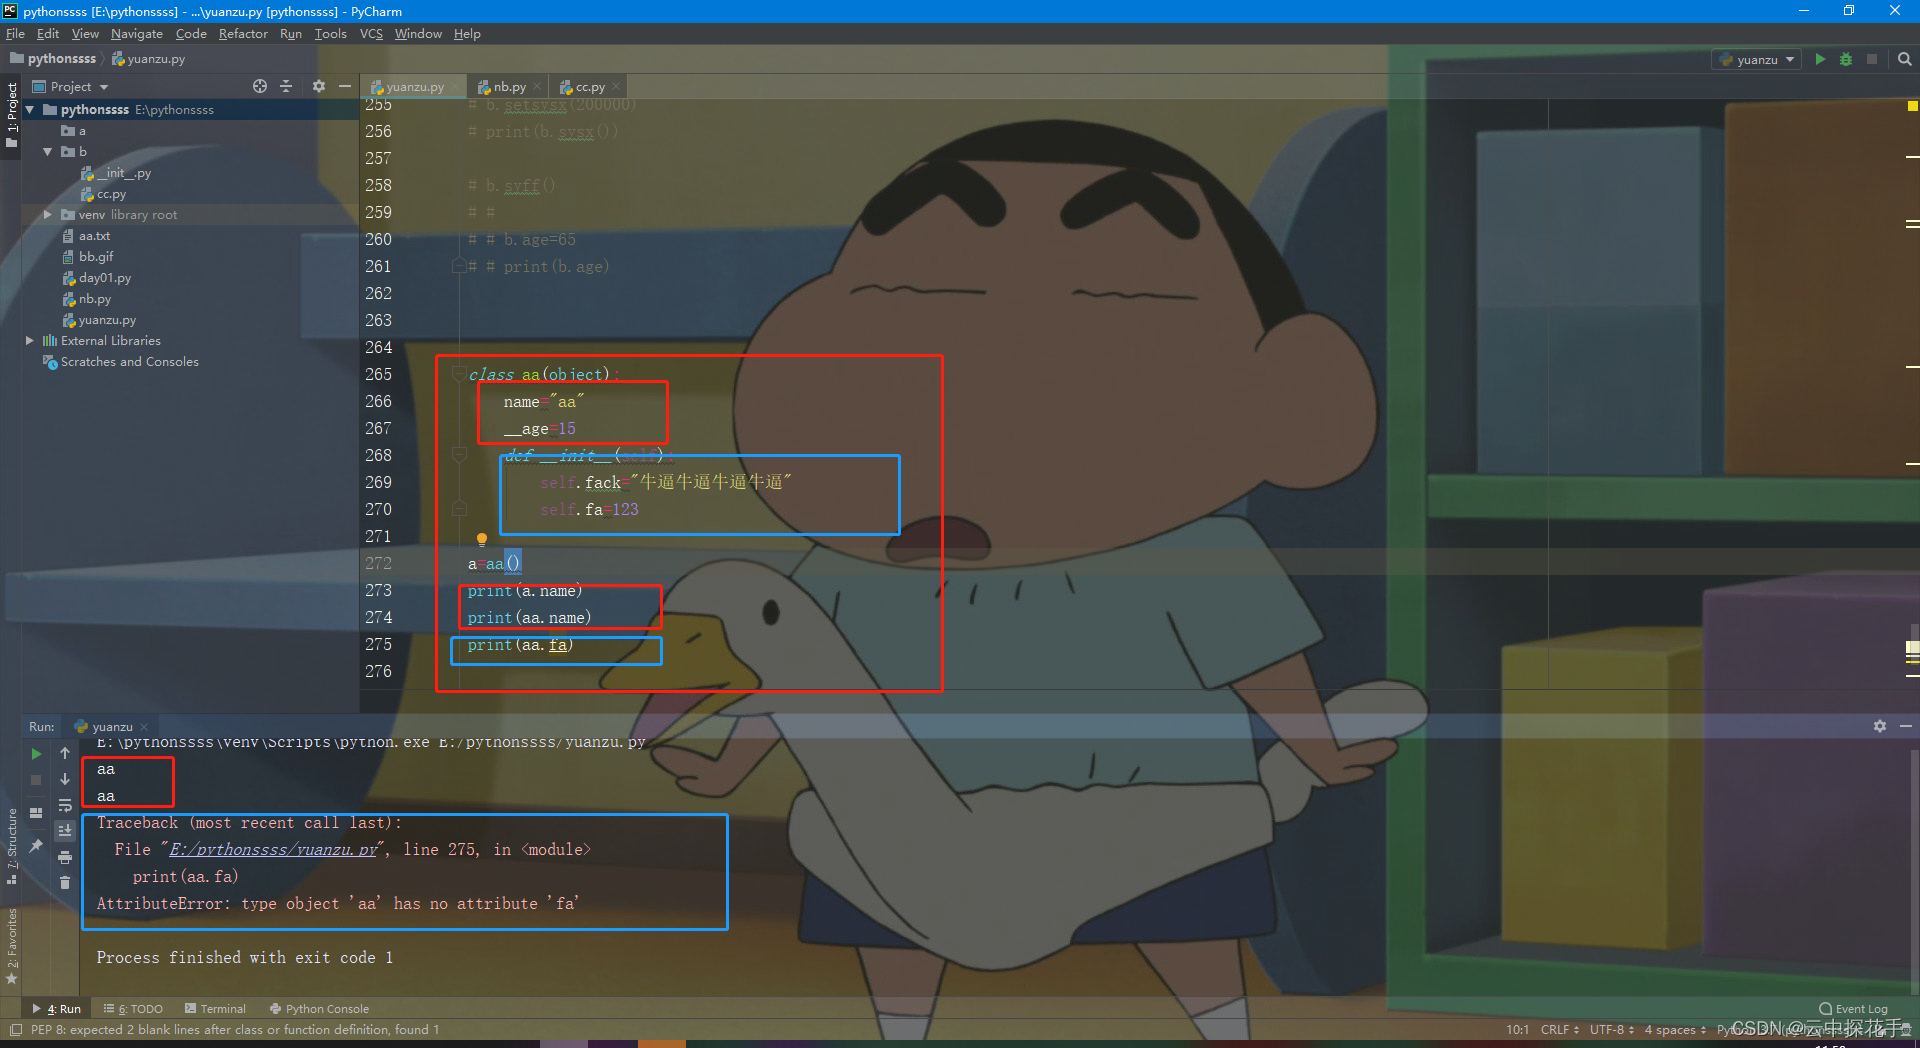The image size is (1920, 1048).
Task: Open the 4: Run tool window button
Action: [x=58, y=1009]
